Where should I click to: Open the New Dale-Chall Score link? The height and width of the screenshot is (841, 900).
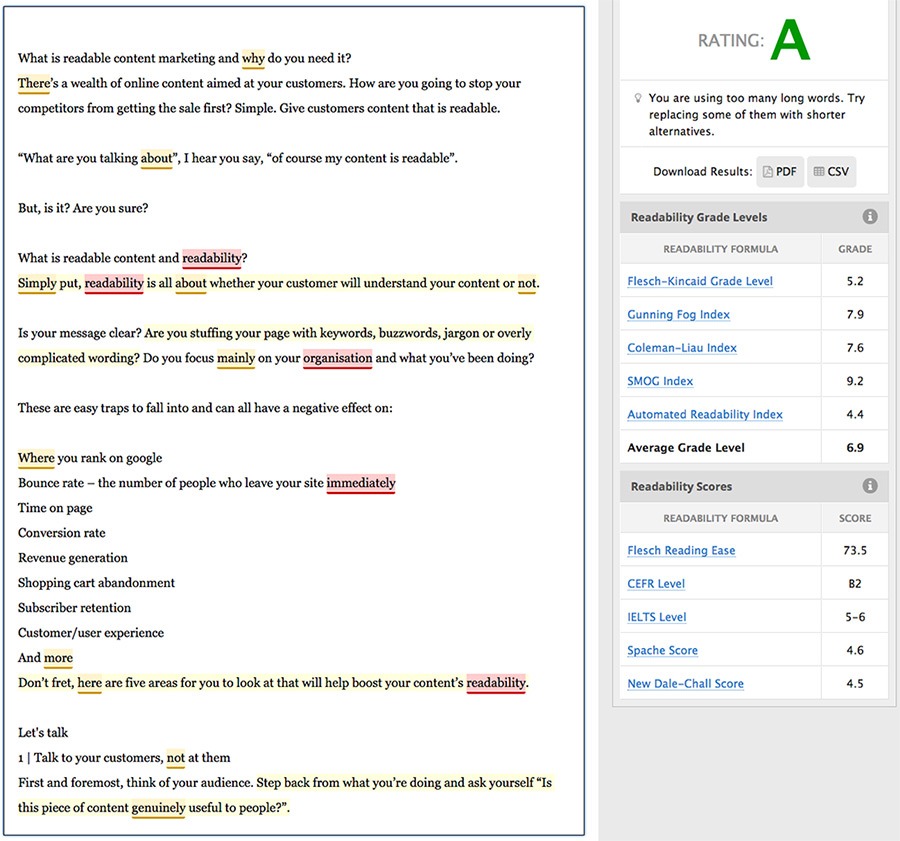685,683
